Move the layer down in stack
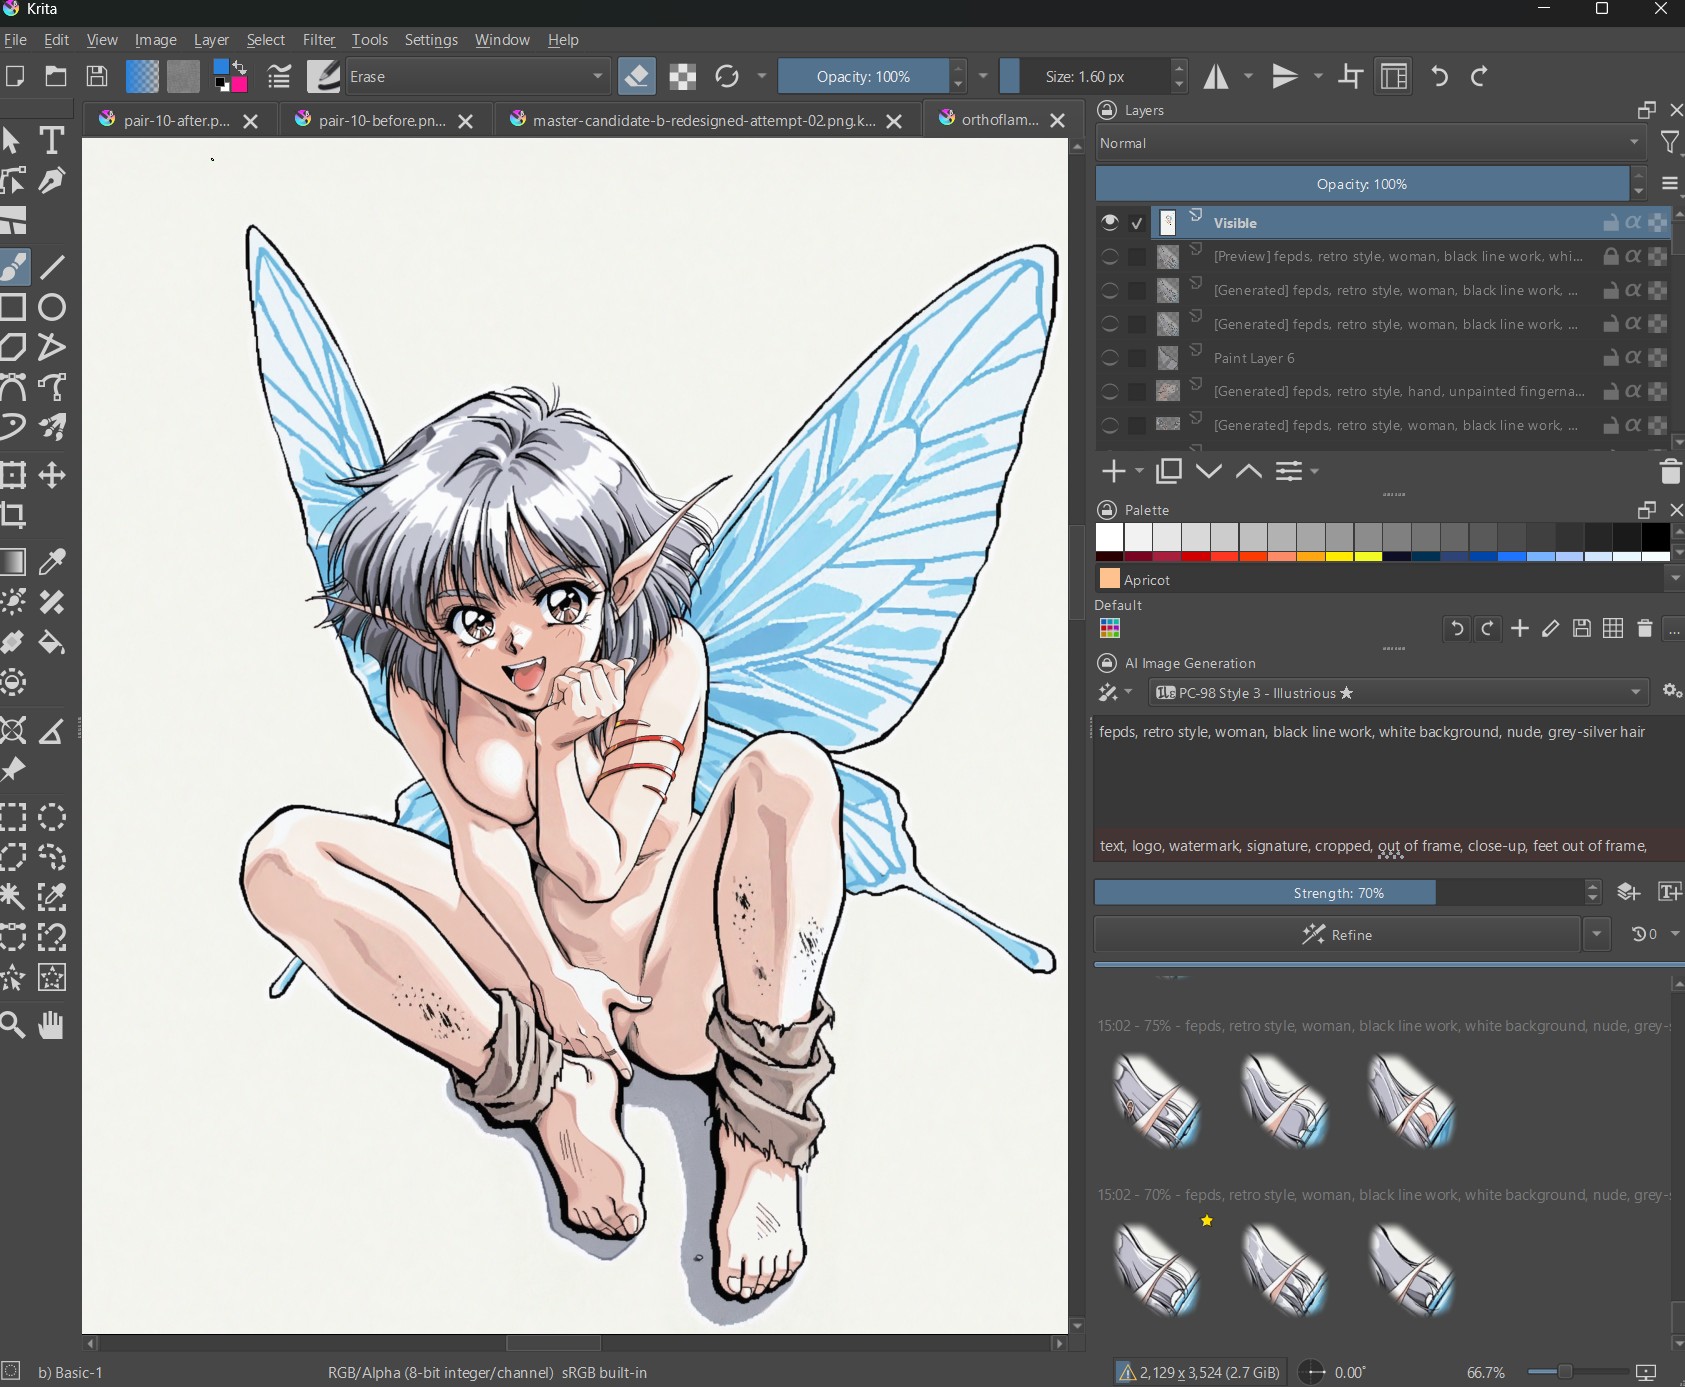 [x=1209, y=471]
